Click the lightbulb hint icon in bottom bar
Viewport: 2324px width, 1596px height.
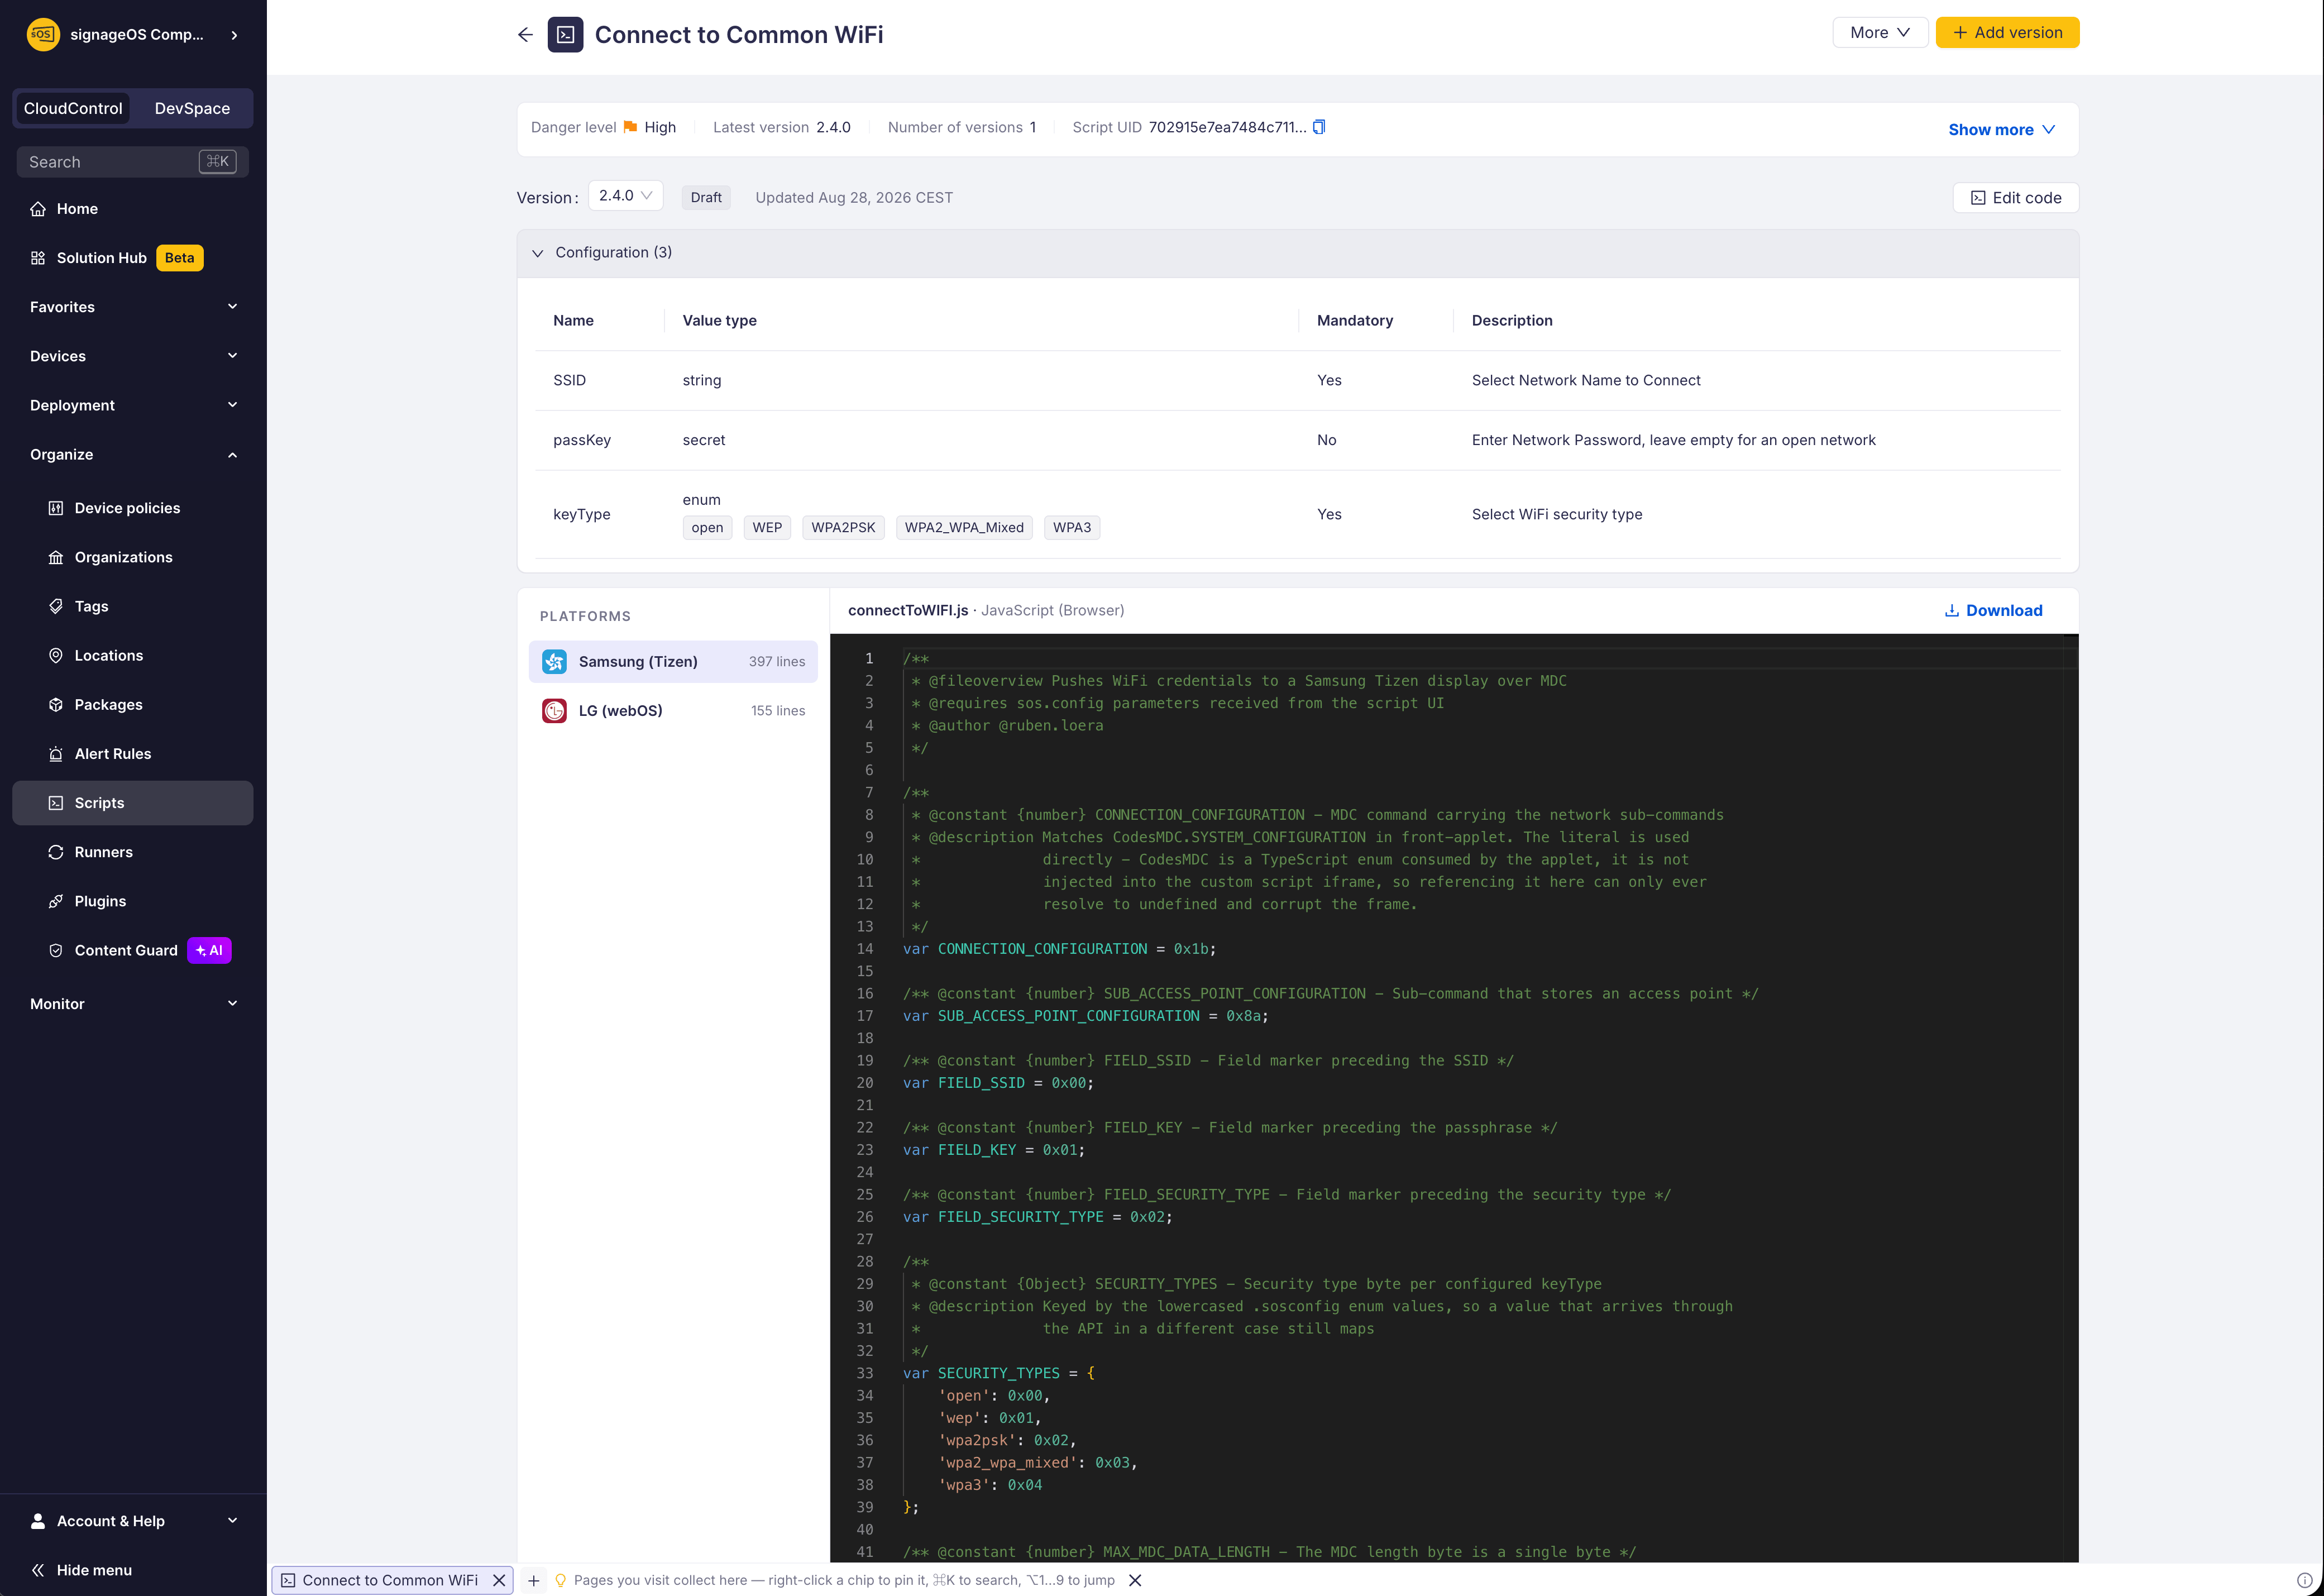click(561, 1580)
